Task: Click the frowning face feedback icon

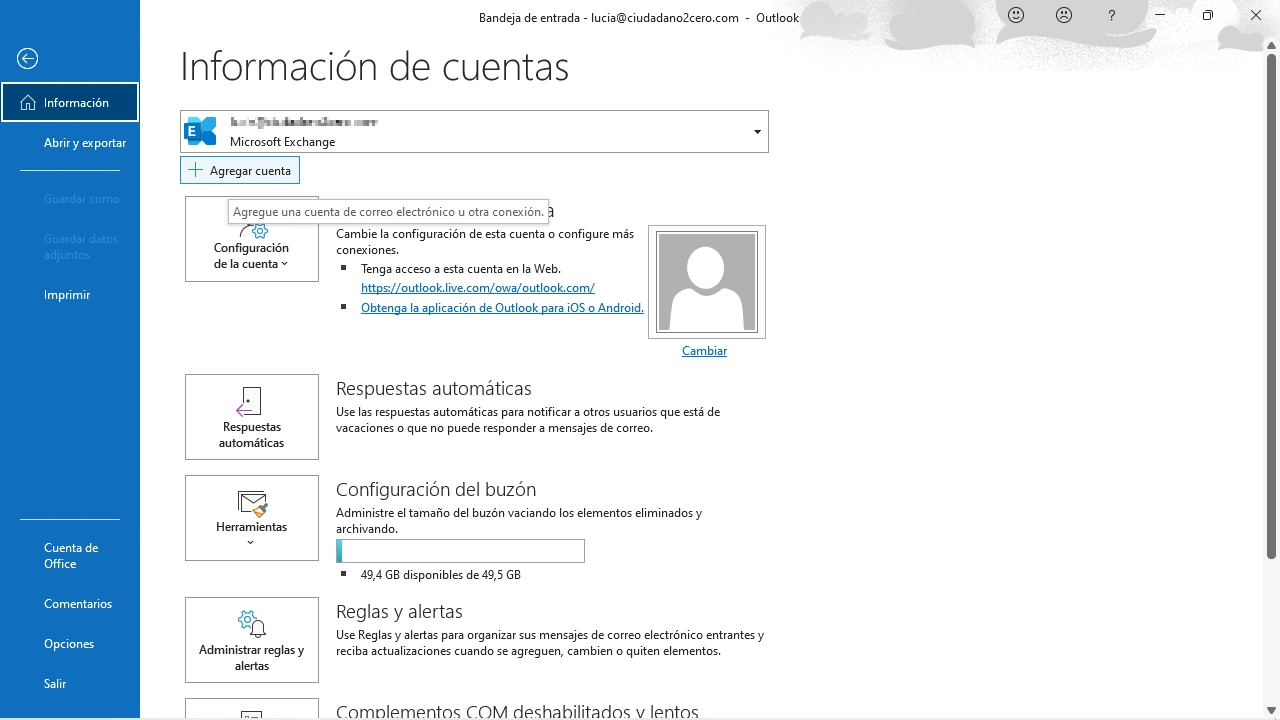Action: [1064, 16]
